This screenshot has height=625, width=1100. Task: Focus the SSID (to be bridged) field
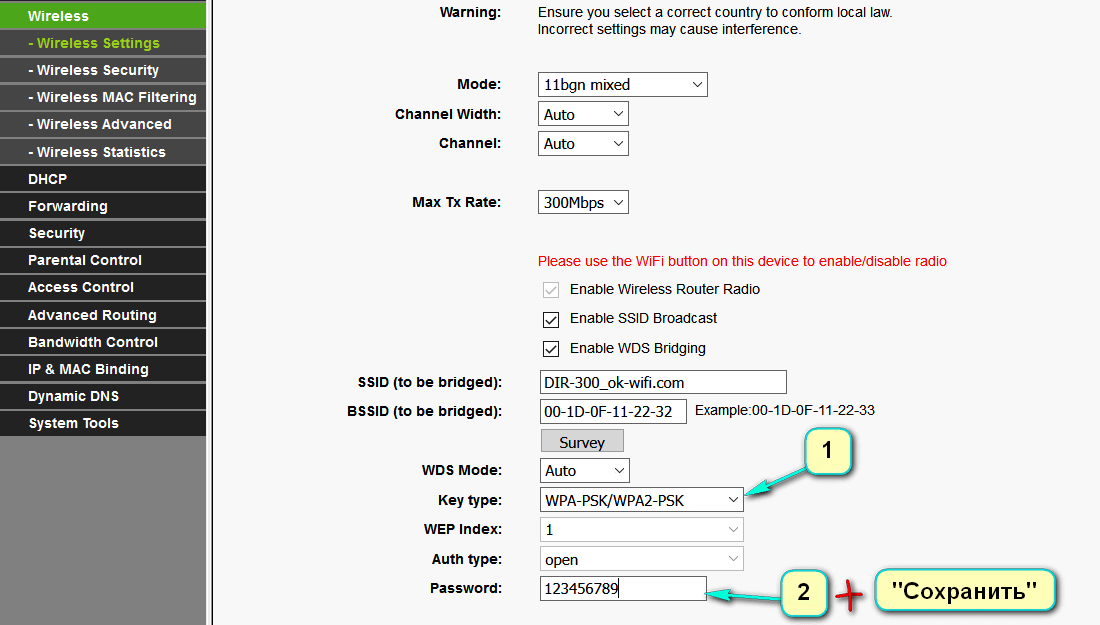663,382
